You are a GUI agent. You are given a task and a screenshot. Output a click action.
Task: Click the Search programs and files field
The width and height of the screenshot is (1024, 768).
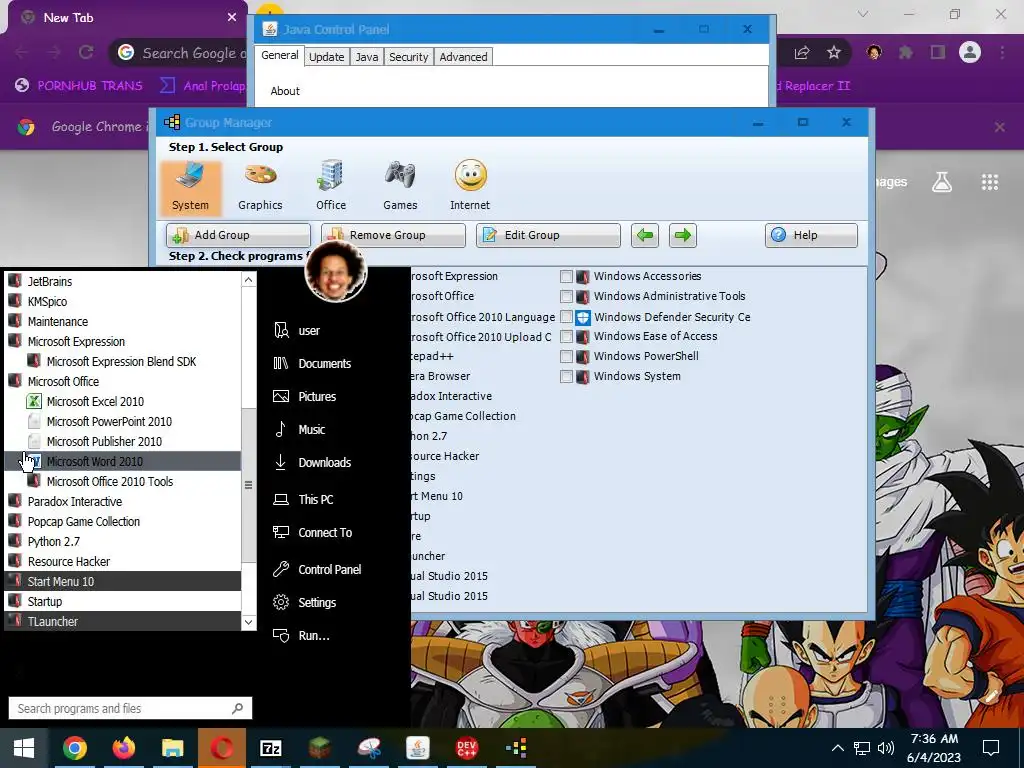(x=130, y=709)
